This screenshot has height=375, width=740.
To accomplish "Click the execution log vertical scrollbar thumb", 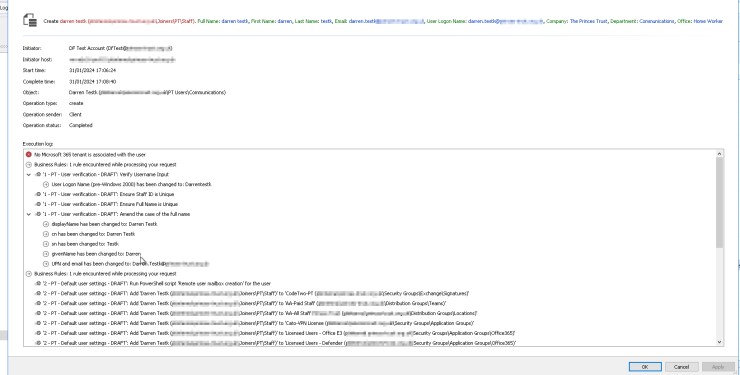I will coord(719,202).
